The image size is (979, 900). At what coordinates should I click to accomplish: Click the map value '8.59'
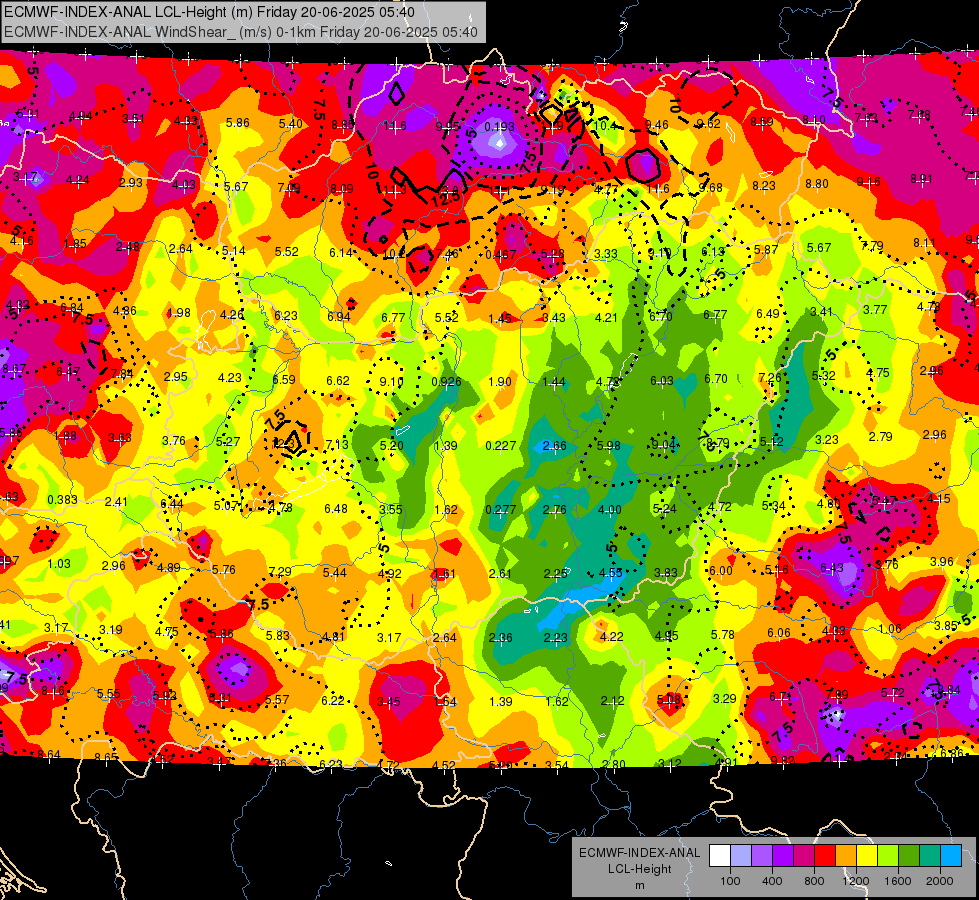[762, 122]
